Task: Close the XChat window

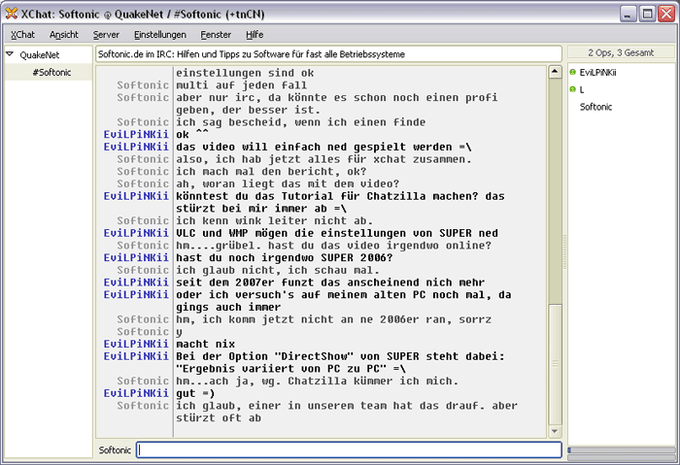Action: (x=667, y=14)
